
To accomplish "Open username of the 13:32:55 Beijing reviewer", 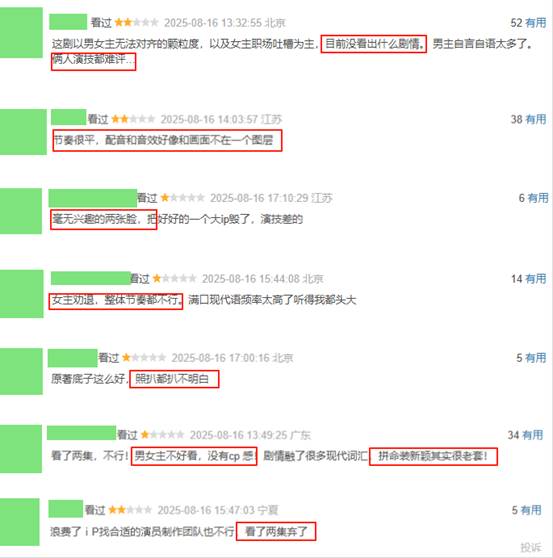I will pos(68,22).
